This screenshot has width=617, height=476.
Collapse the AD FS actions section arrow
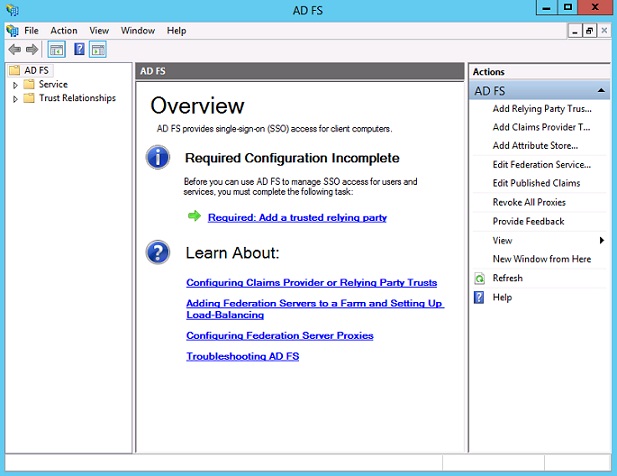601,90
